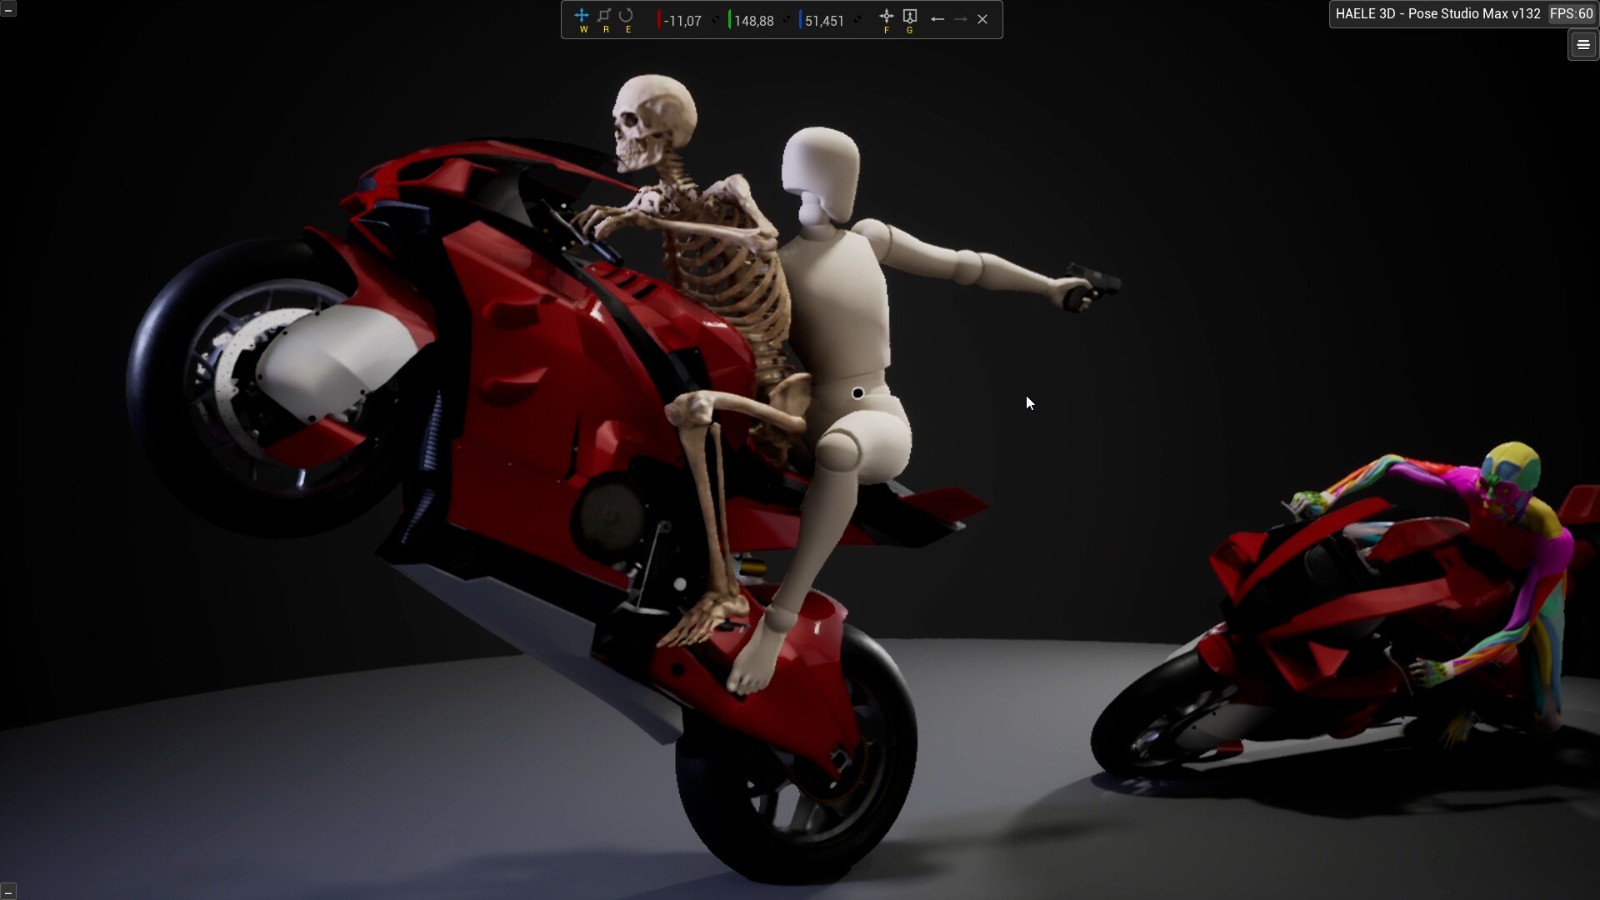The height and width of the screenshot is (900, 1600).
Task: Click the Focus on selection icon (F)
Action: click(886, 17)
